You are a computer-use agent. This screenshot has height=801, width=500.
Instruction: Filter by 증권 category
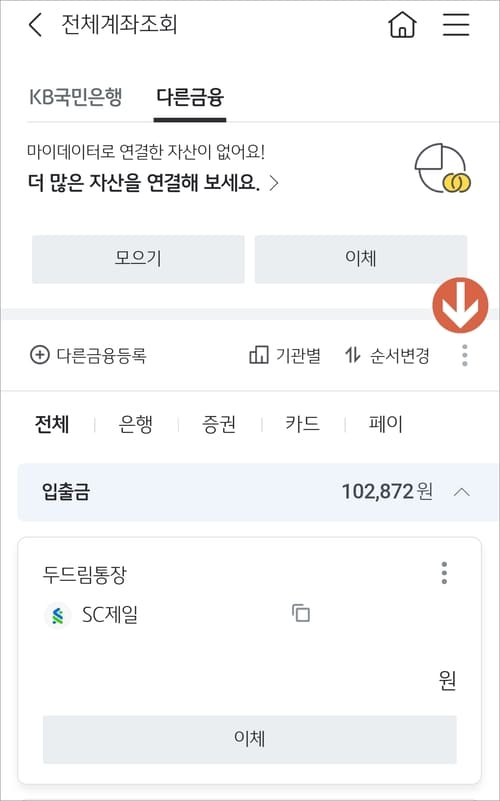tap(219, 424)
